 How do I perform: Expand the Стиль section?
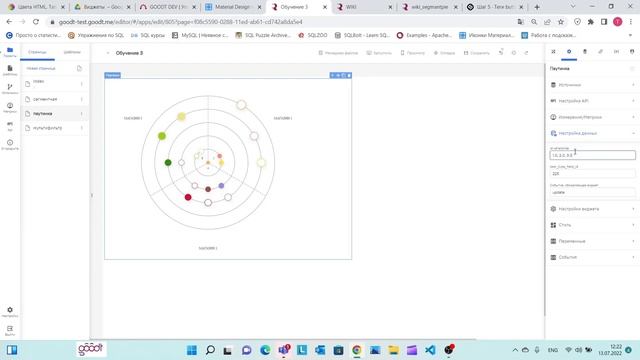[x=592, y=225]
